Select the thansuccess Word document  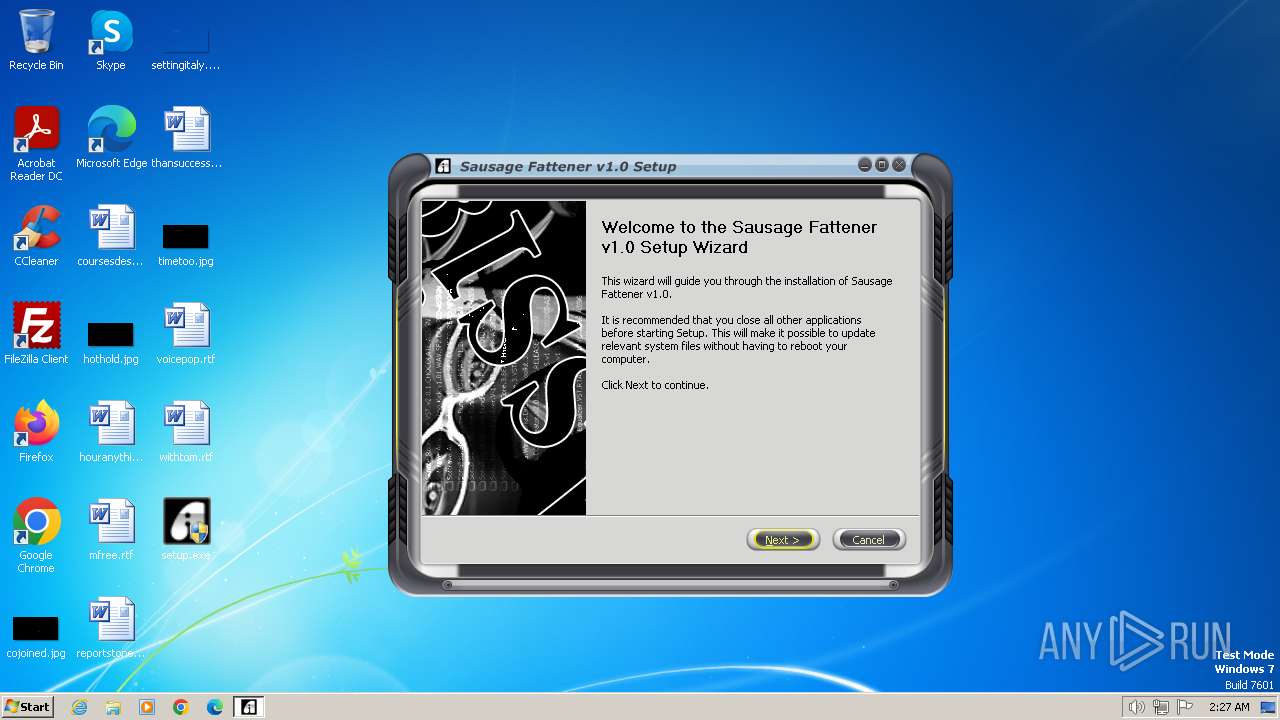pos(186,138)
